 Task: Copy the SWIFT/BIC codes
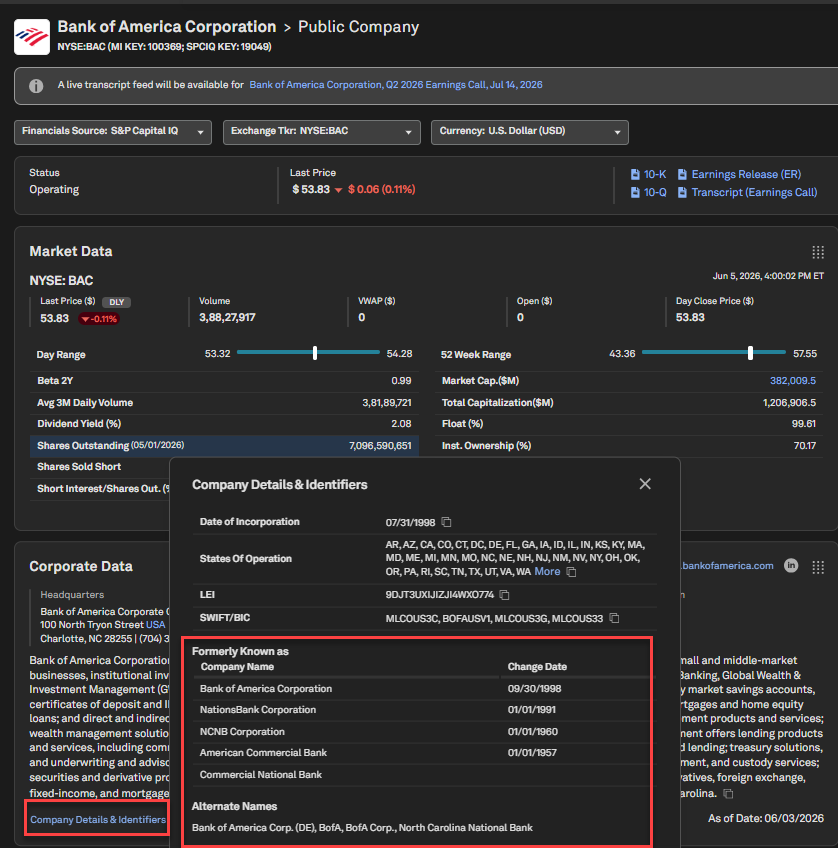[614, 618]
